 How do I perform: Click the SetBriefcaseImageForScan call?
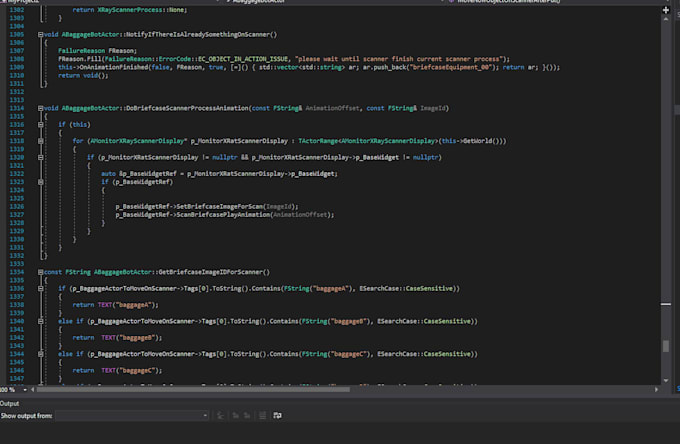[207, 207]
